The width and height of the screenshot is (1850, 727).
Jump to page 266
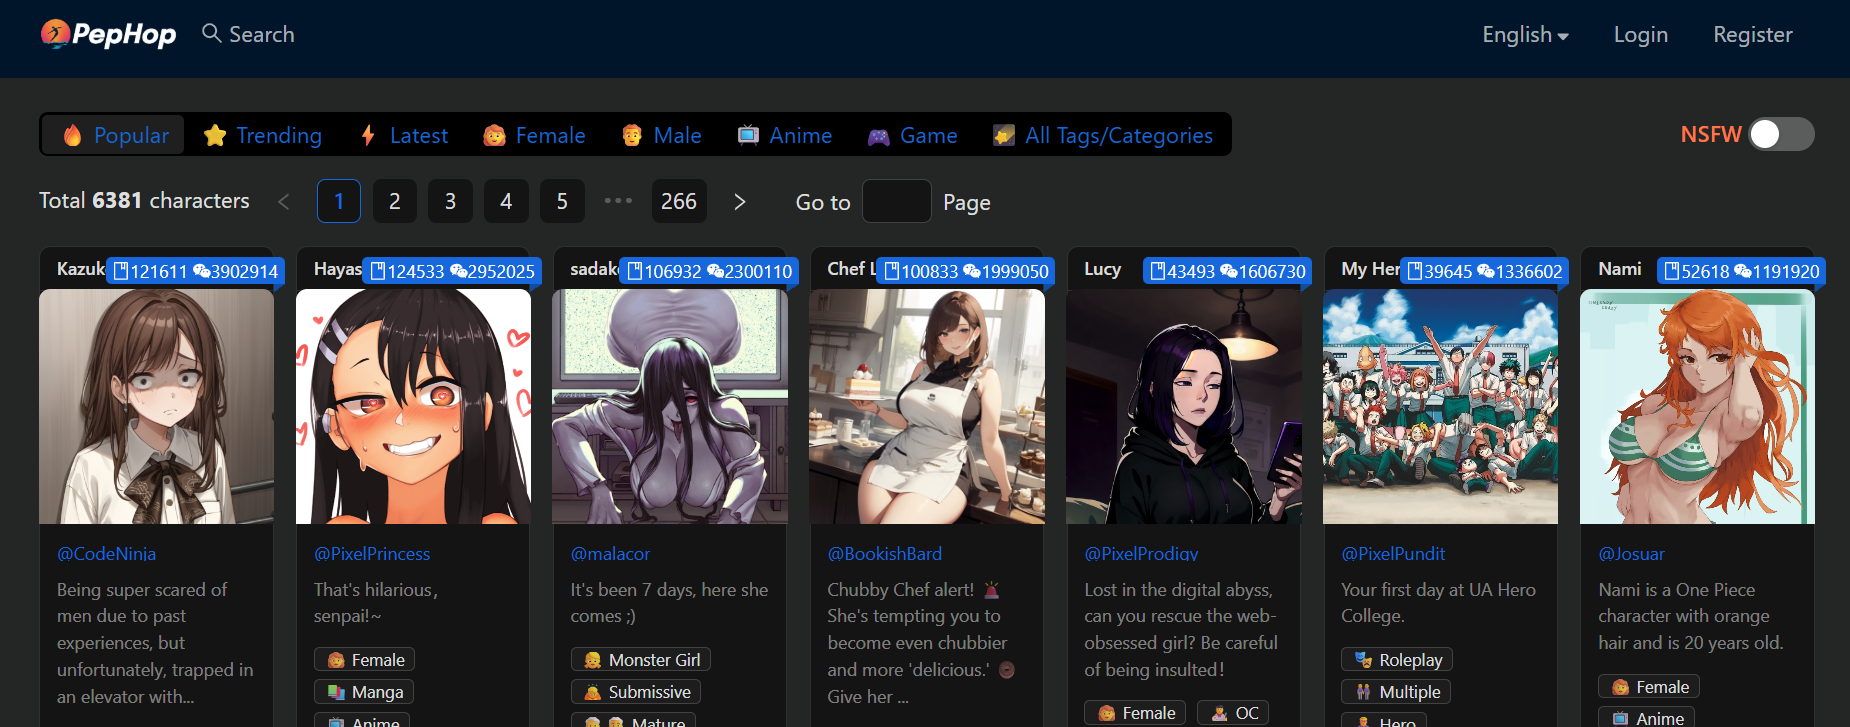coord(678,202)
